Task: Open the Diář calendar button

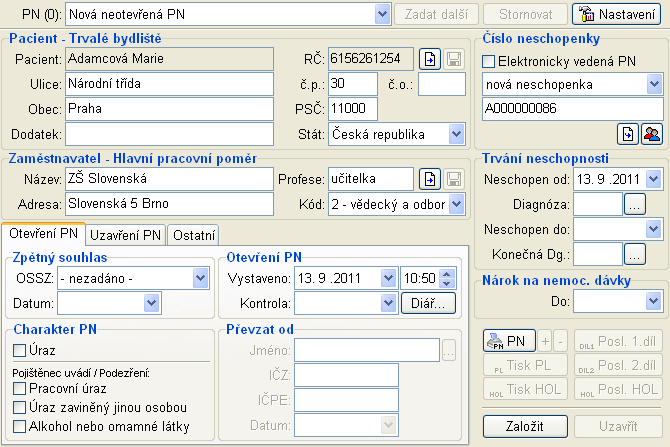Action: (x=428, y=302)
